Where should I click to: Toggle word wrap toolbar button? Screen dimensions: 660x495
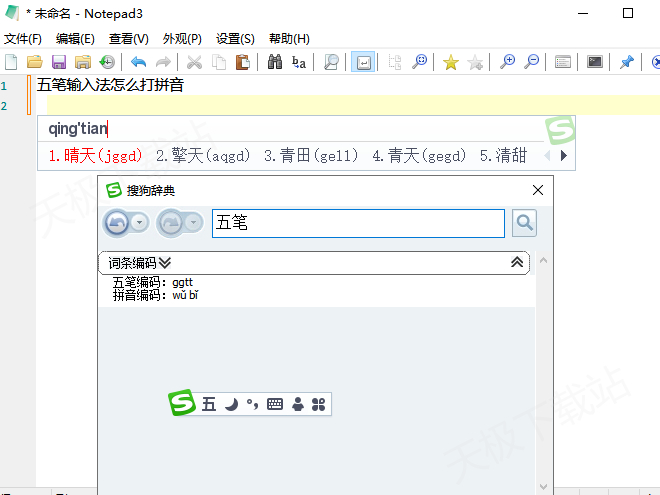(x=363, y=62)
